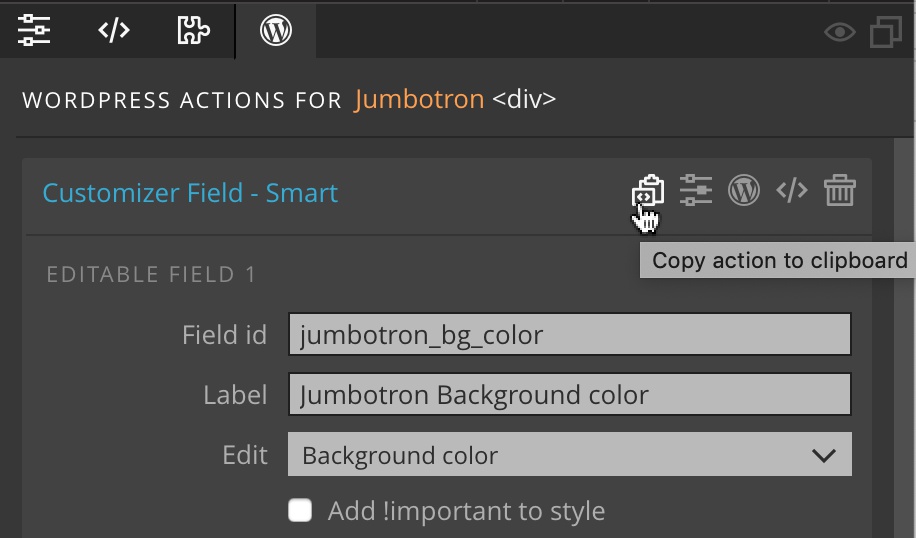Click the Field id input box

pyautogui.click(x=569, y=335)
